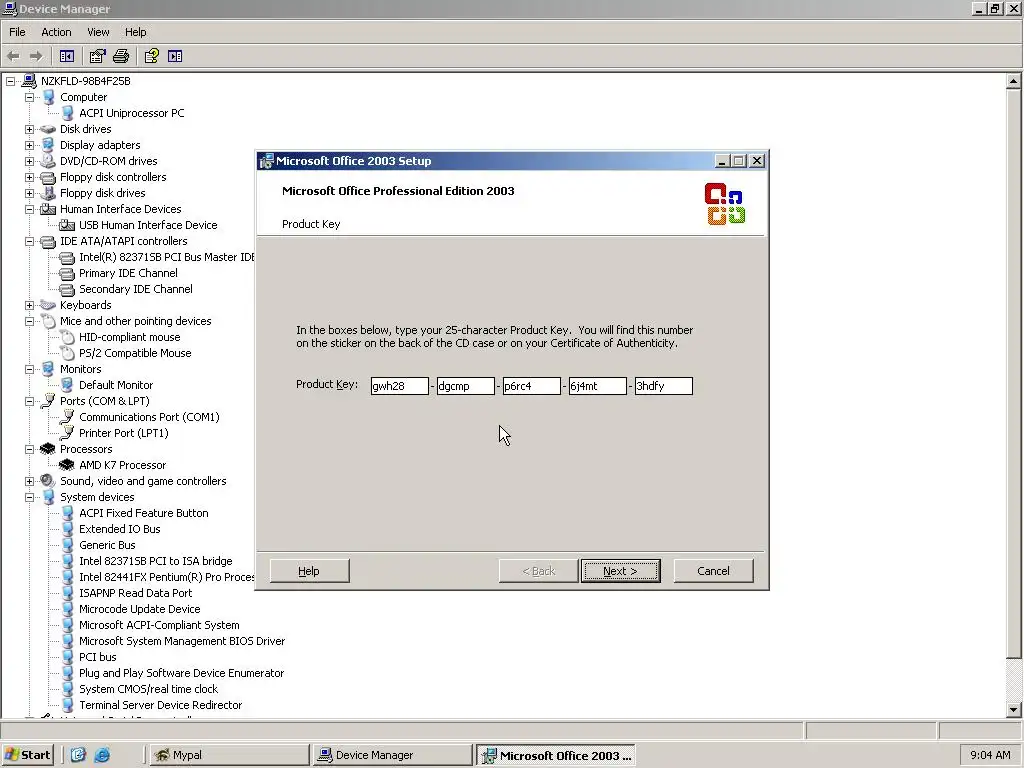This screenshot has height=768, width=1024.
Task: Click the Show Desktop quick launch icon
Action: 78,755
